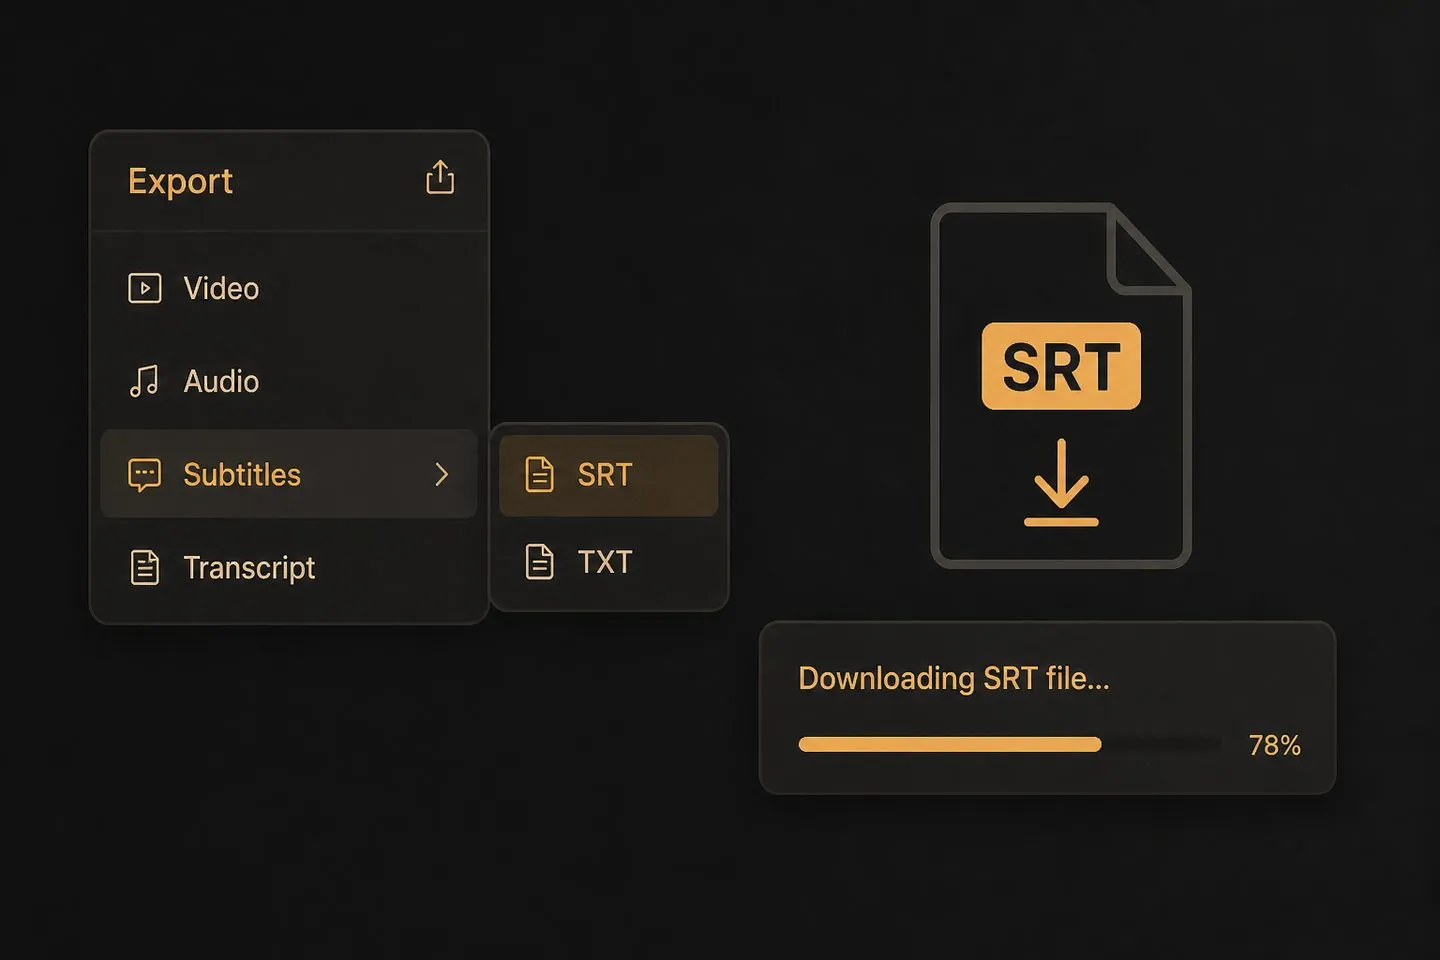Image resolution: width=1440 pixels, height=960 pixels.
Task: Click the 'Downloading SRT file...' status text
Action: pyautogui.click(x=954, y=679)
